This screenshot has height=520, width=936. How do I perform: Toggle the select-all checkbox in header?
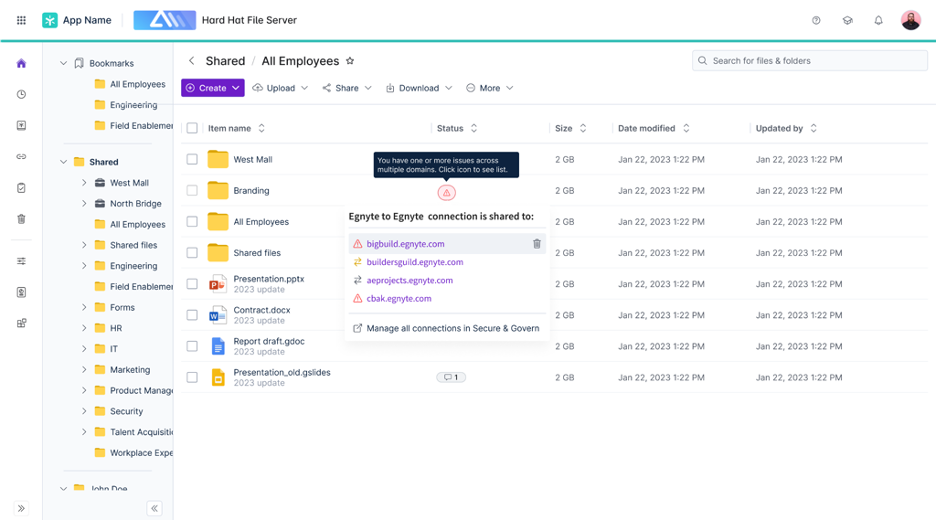click(192, 128)
